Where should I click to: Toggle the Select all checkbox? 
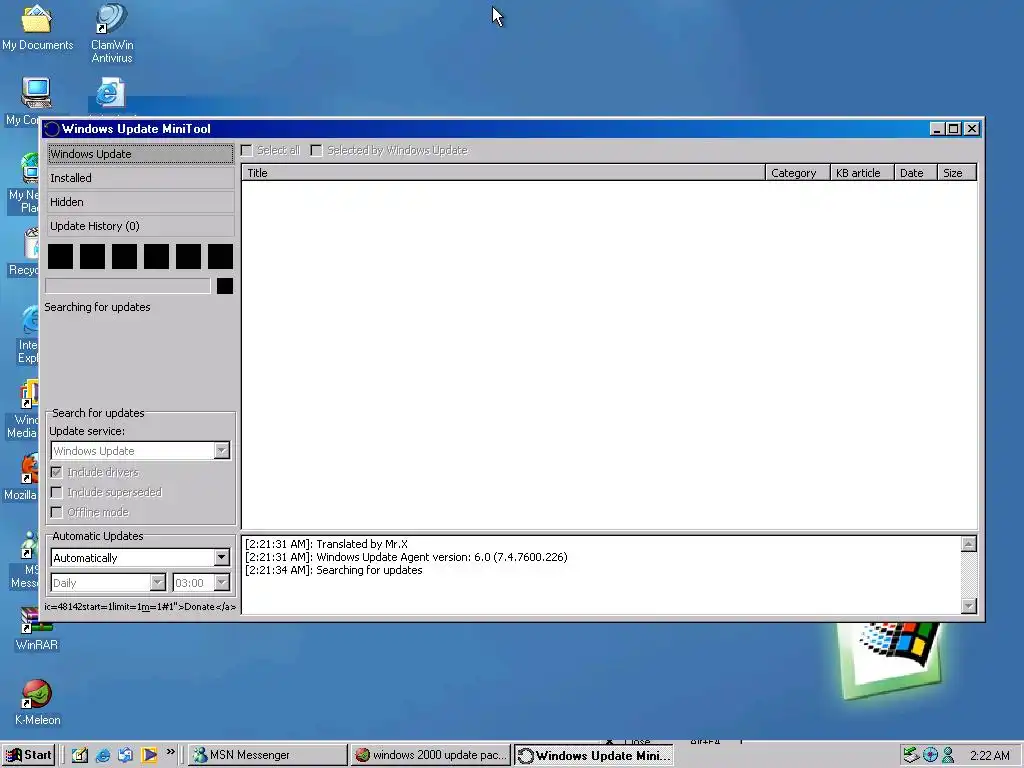click(247, 151)
